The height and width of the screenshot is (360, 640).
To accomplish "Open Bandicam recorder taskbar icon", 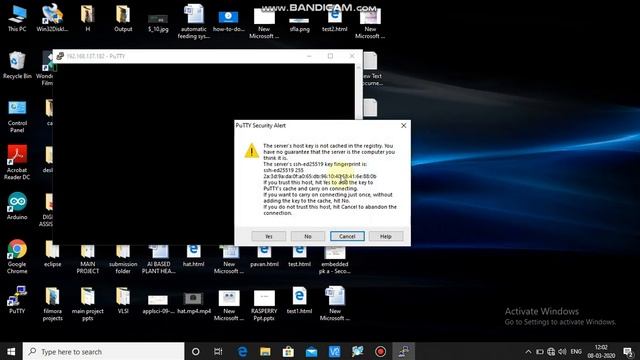I will [x=380, y=351].
